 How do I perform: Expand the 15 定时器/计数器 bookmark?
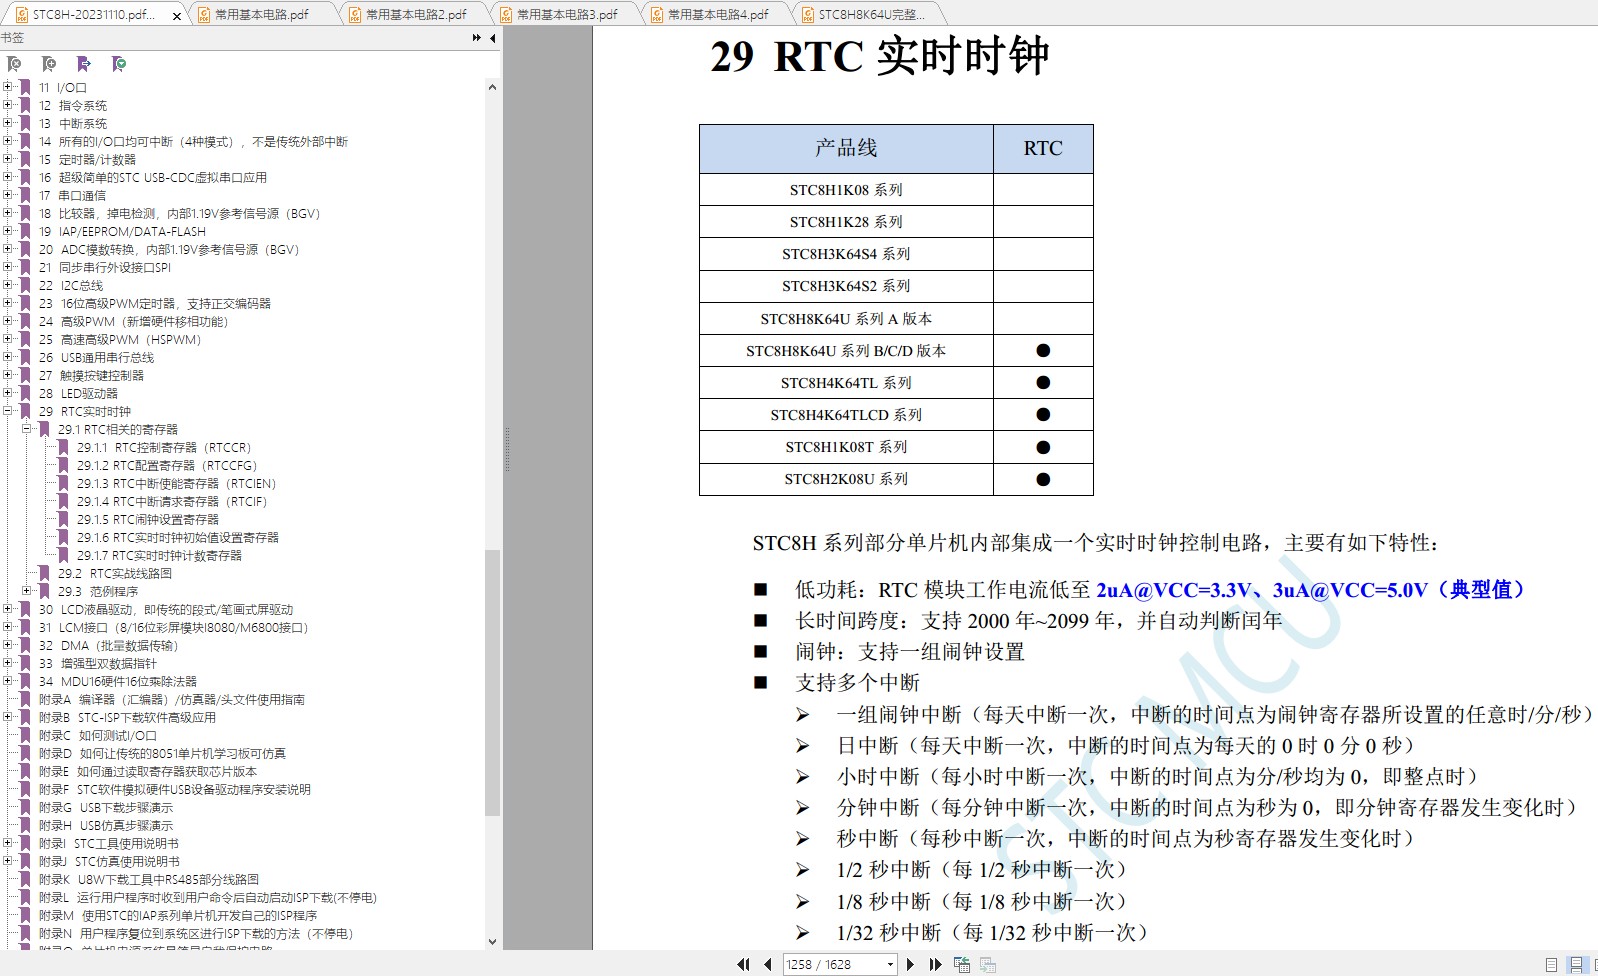[8, 159]
